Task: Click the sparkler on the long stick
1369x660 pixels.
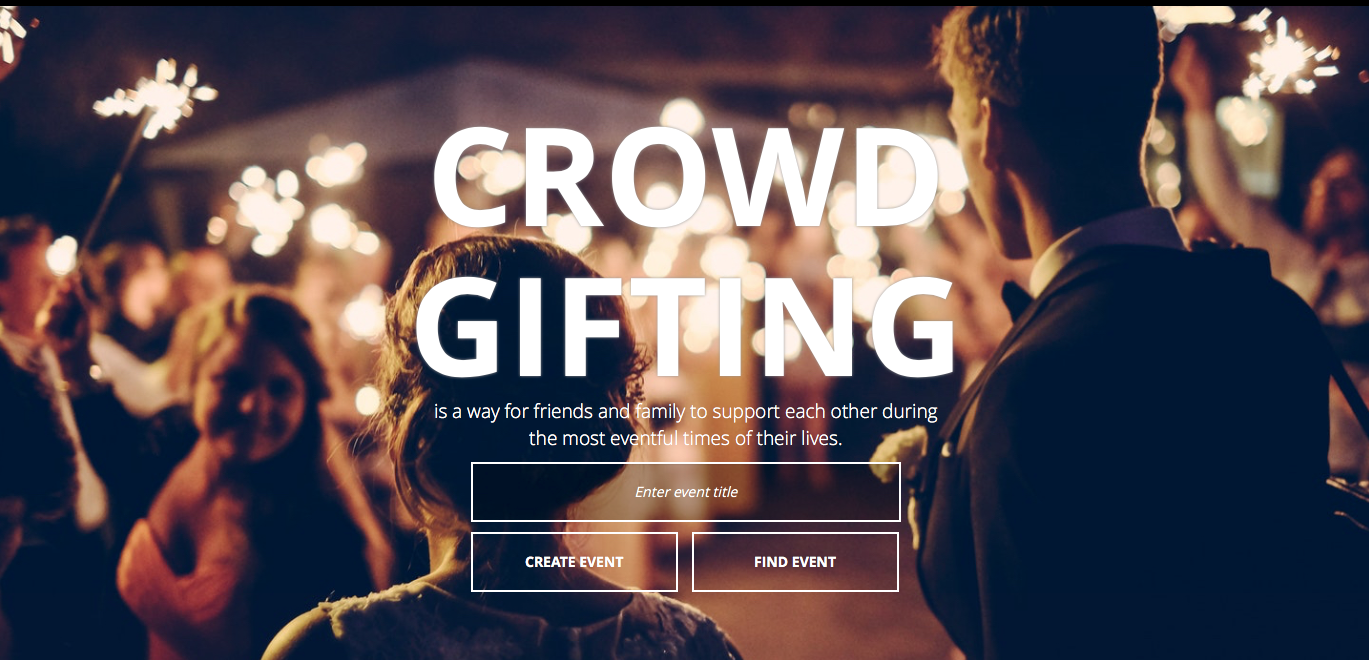Action: 157,95
